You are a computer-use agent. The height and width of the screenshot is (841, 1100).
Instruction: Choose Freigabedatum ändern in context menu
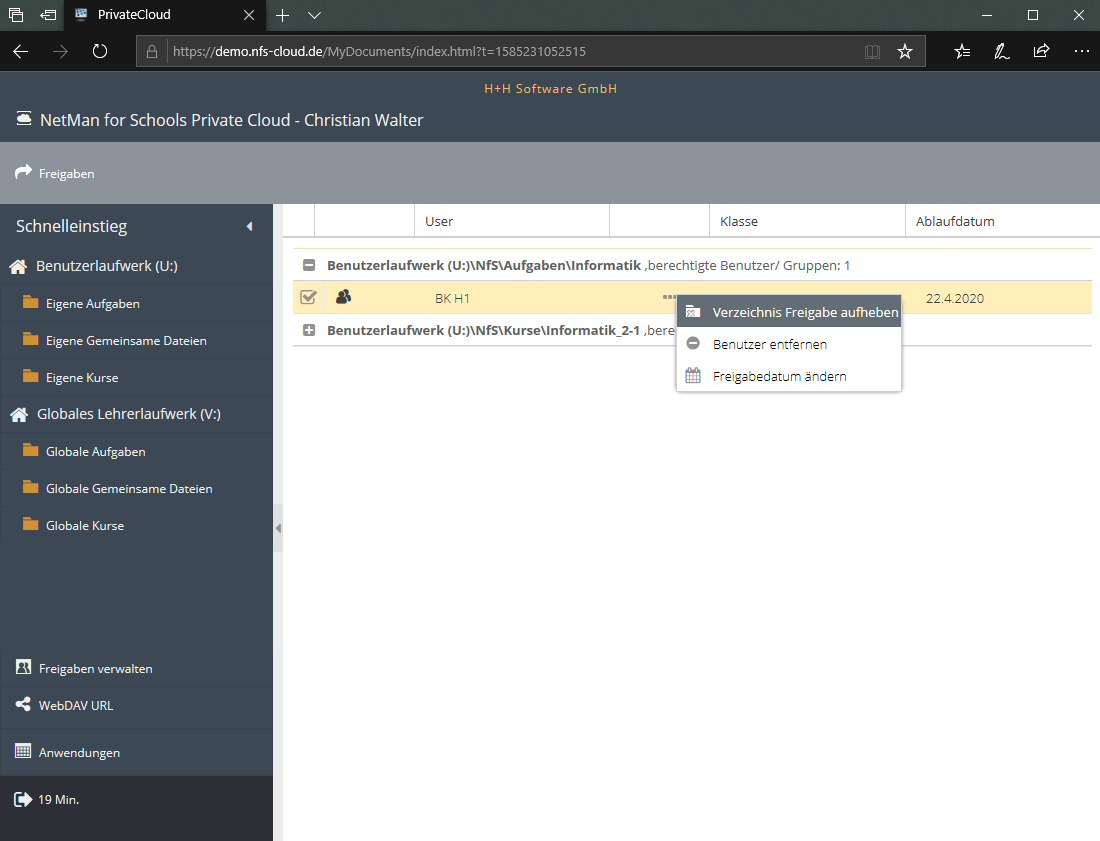tap(789, 376)
